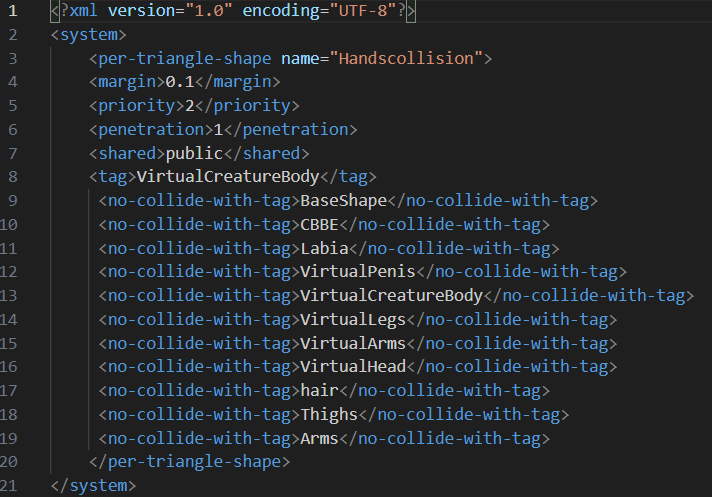Click the margin value 0.1
Screen dimensions: 712x497
[x=180, y=82]
